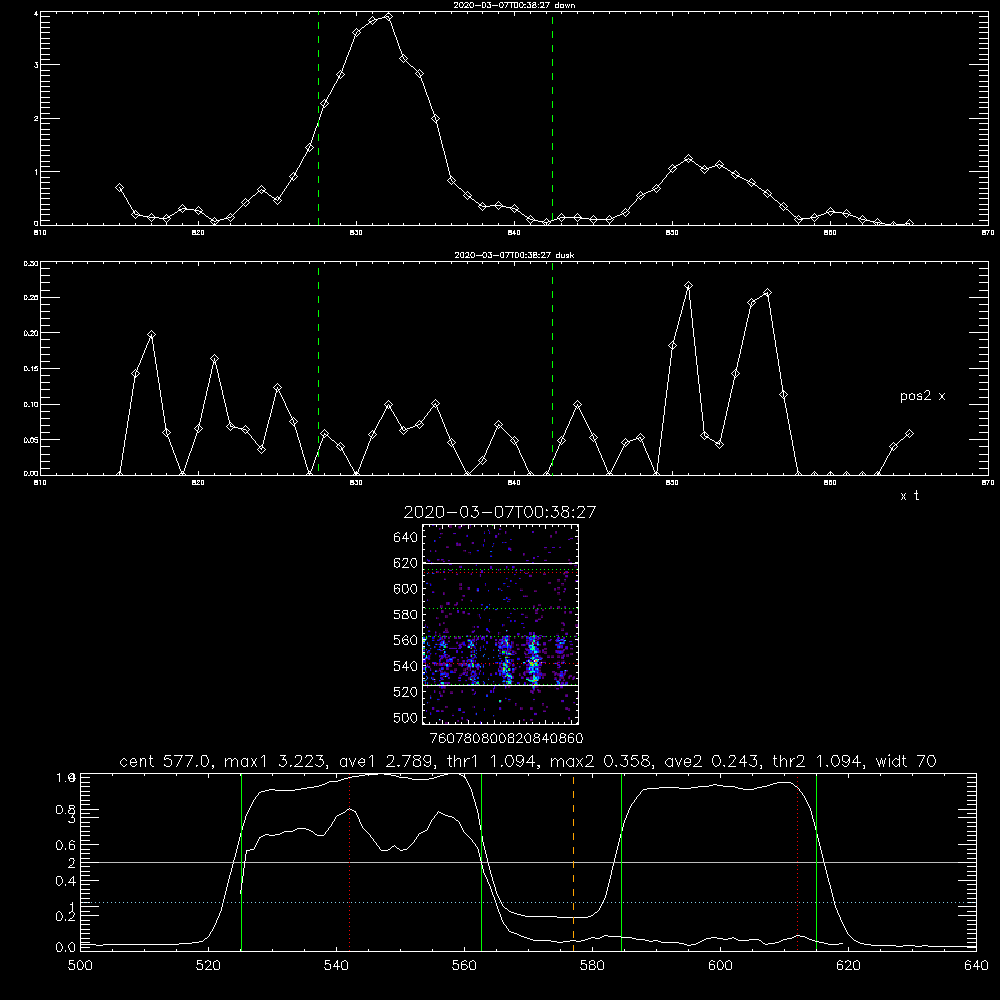The width and height of the screenshot is (1000, 1000).
Task: Click the red dotted line near 542 in bottom plot
Action: coord(349,861)
